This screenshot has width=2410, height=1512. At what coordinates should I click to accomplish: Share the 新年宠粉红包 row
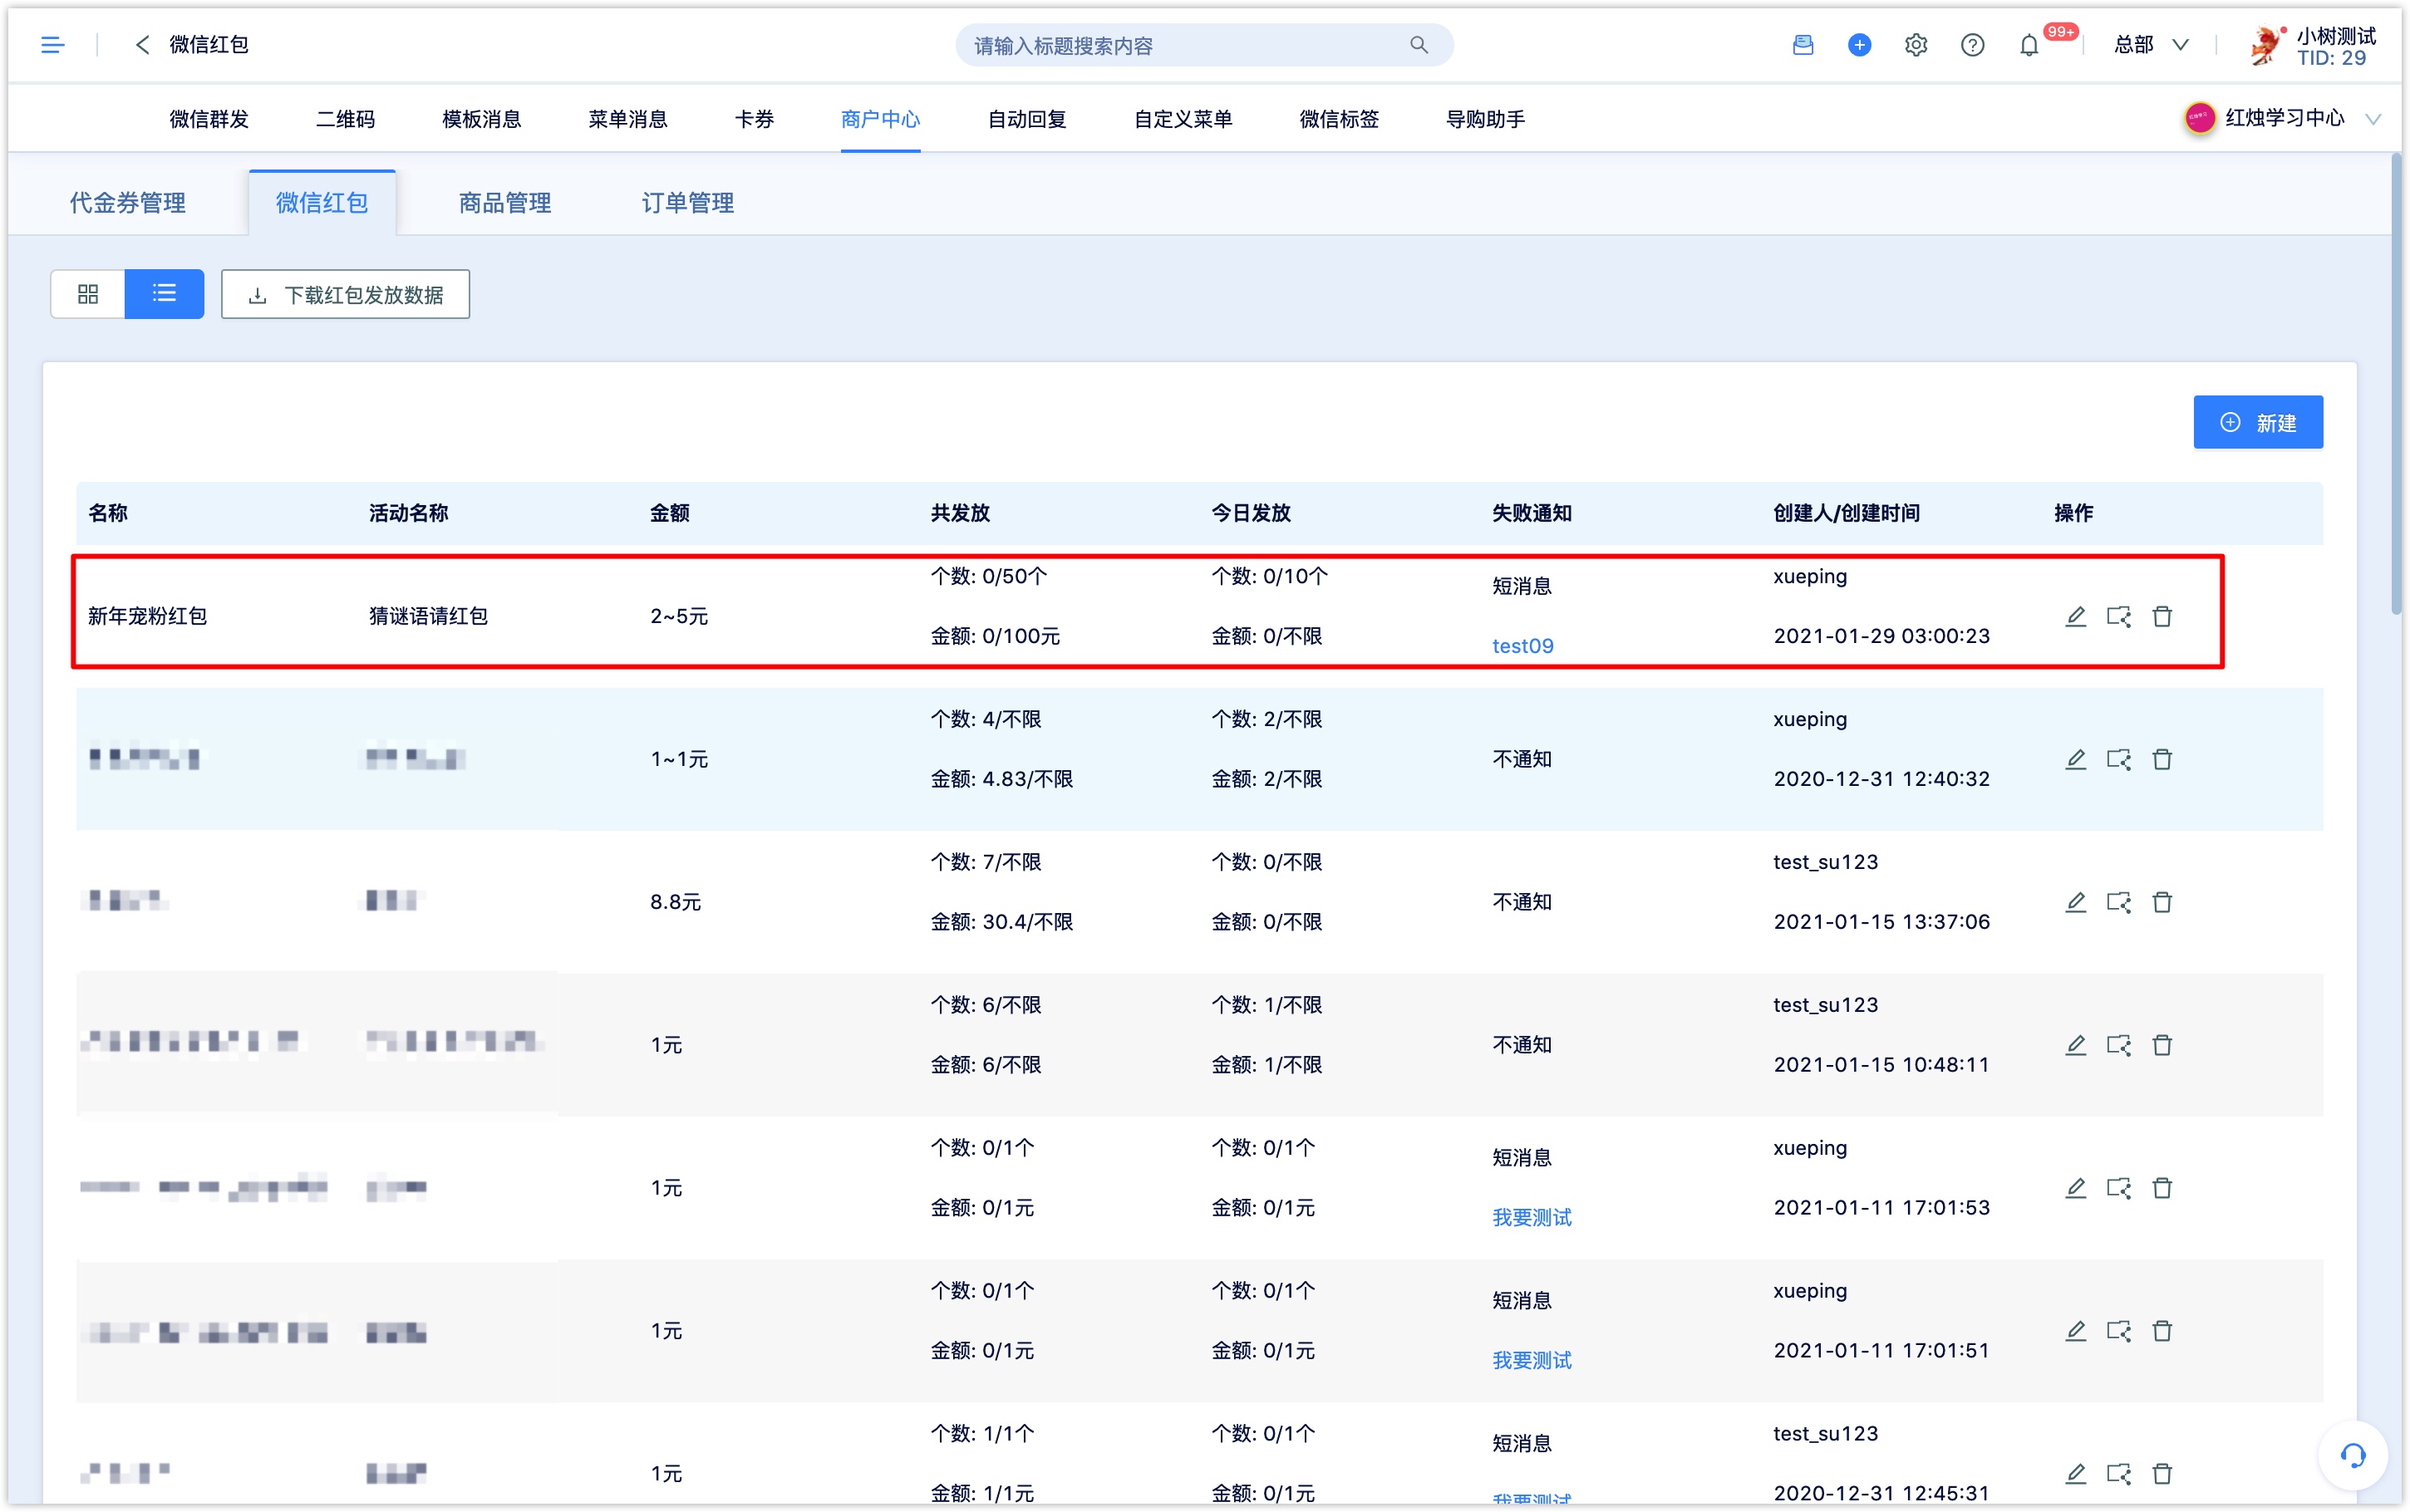point(2119,616)
